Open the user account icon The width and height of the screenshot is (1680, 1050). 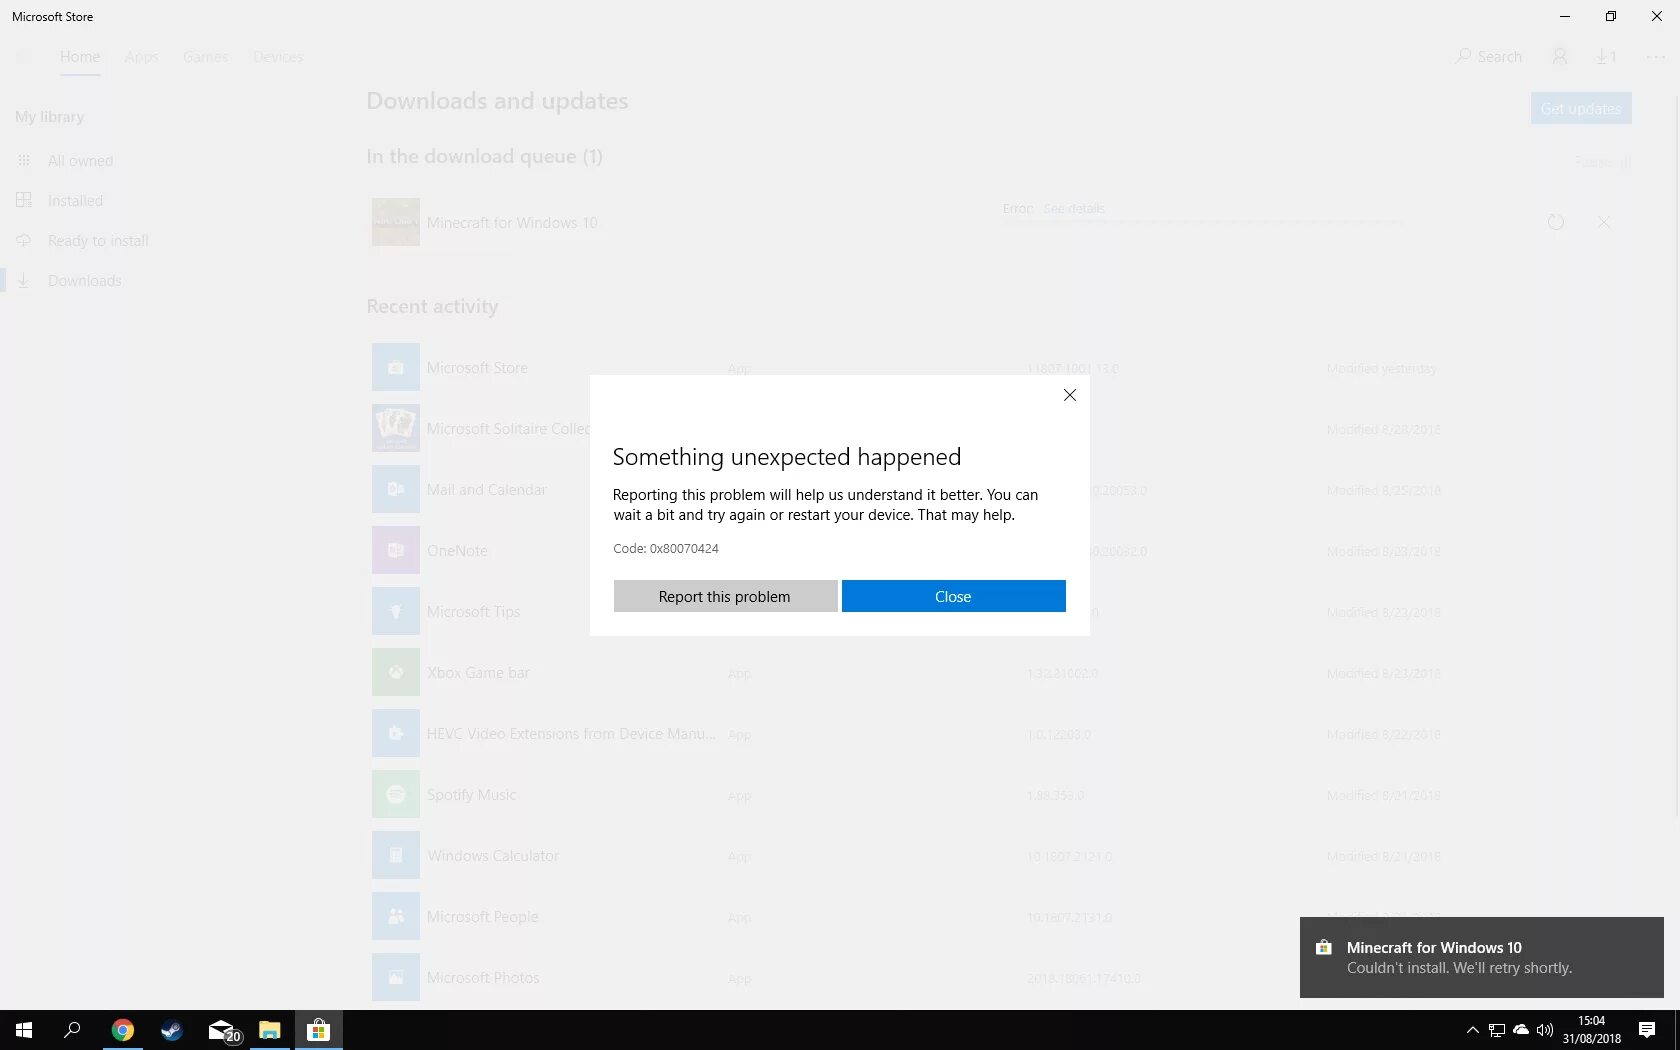click(x=1560, y=57)
